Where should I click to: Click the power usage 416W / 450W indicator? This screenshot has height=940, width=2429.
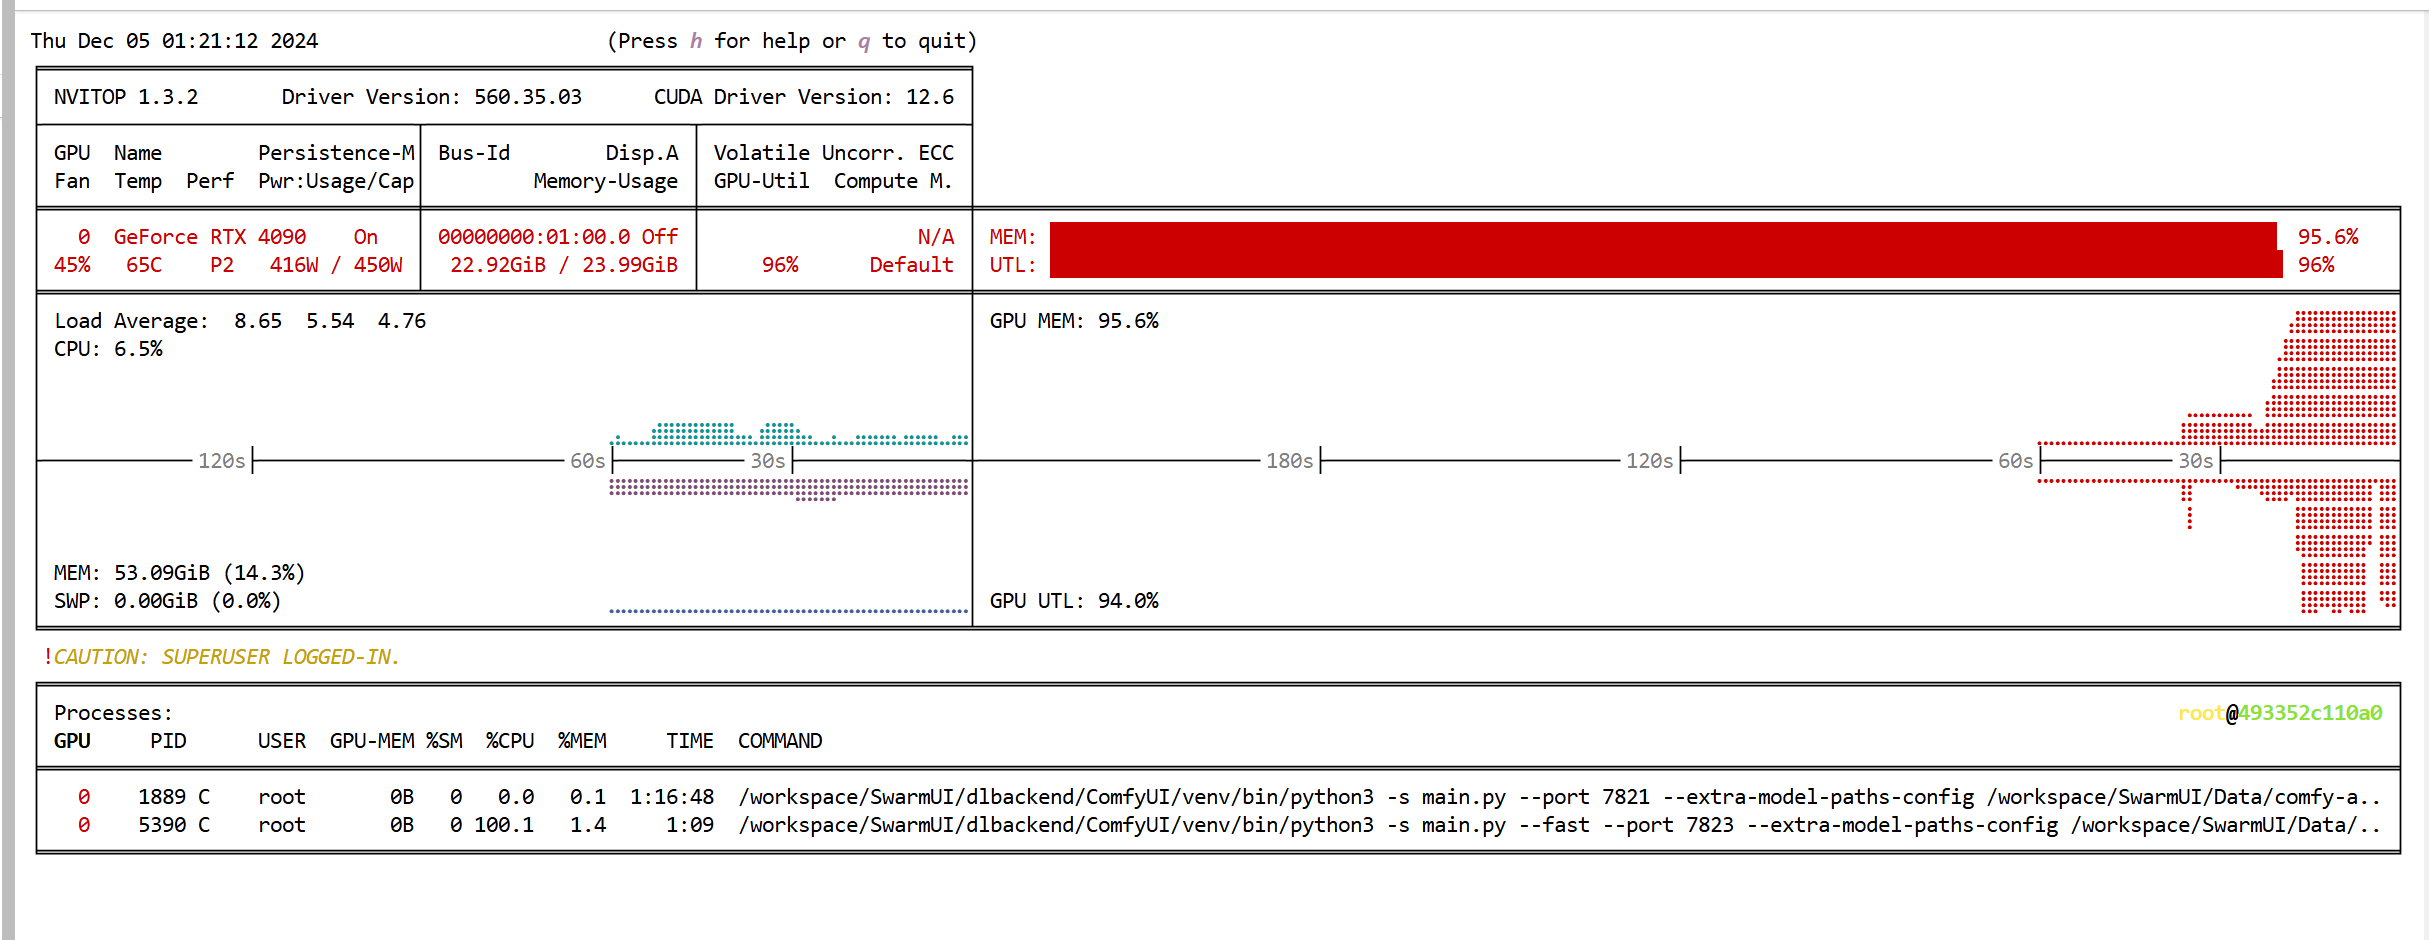click(336, 265)
